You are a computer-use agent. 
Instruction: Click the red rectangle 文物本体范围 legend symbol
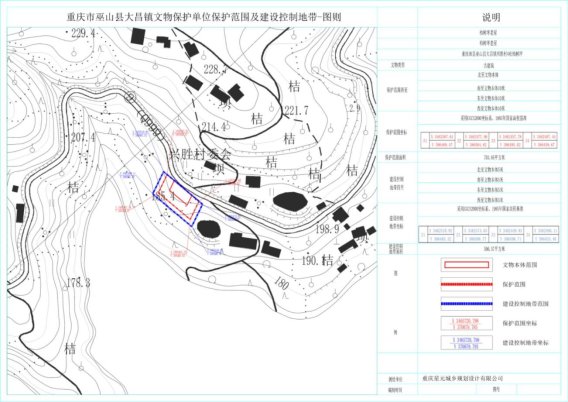[467, 265]
